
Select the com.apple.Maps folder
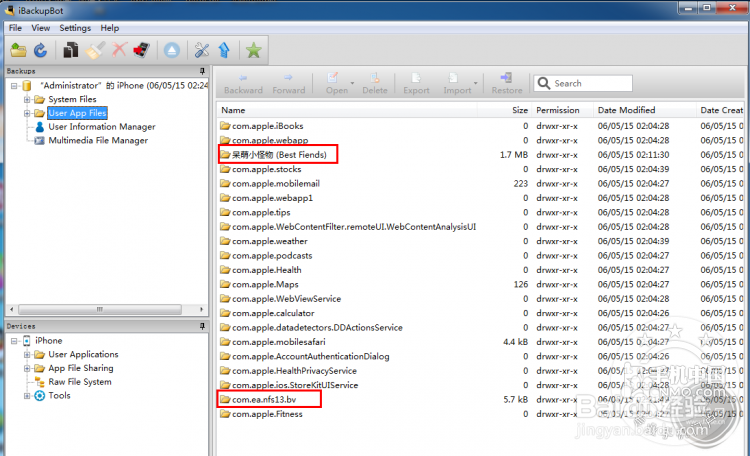pyautogui.click(x=265, y=284)
